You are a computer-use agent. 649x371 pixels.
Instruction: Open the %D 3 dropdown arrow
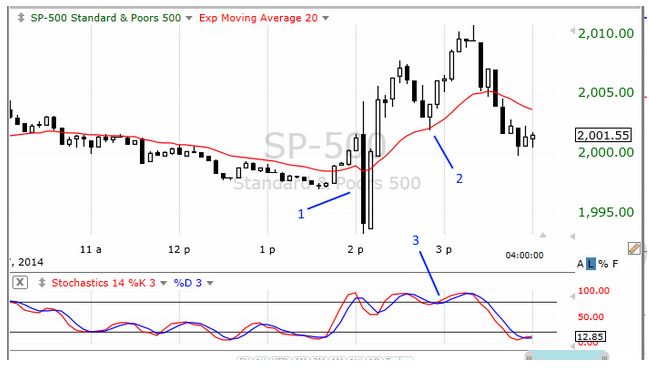[x=210, y=284]
